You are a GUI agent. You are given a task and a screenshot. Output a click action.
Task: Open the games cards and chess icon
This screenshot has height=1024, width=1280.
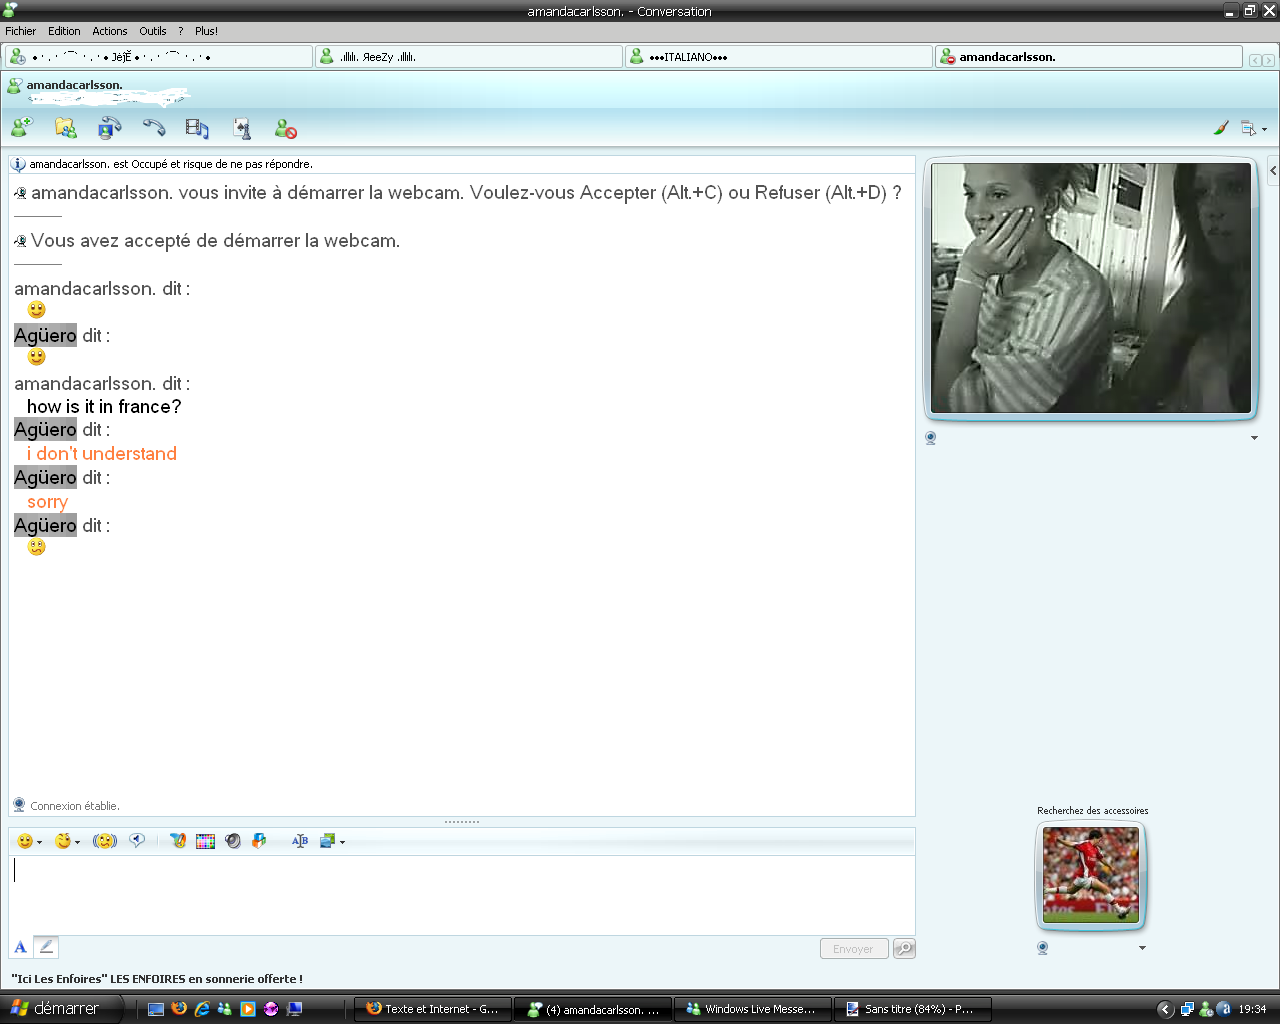tap(242, 128)
